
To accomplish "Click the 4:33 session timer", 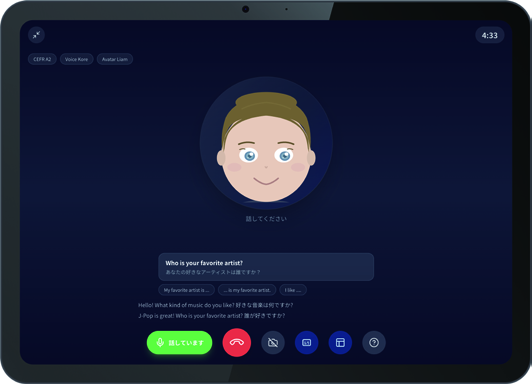I will [x=489, y=35].
